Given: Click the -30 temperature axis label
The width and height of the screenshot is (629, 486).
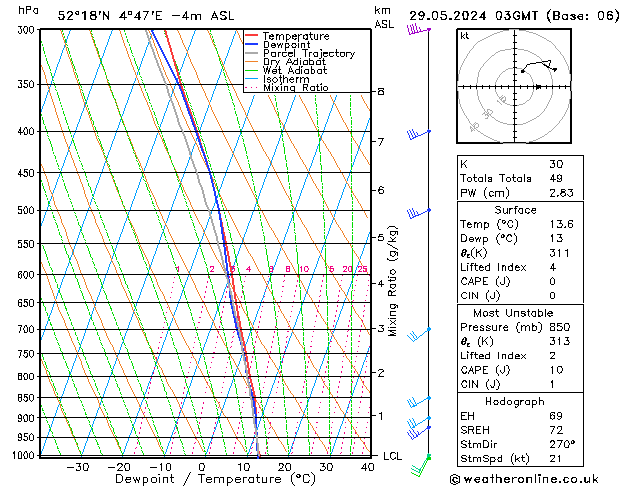Looking at the screenshot, I should tap(77, 467).
